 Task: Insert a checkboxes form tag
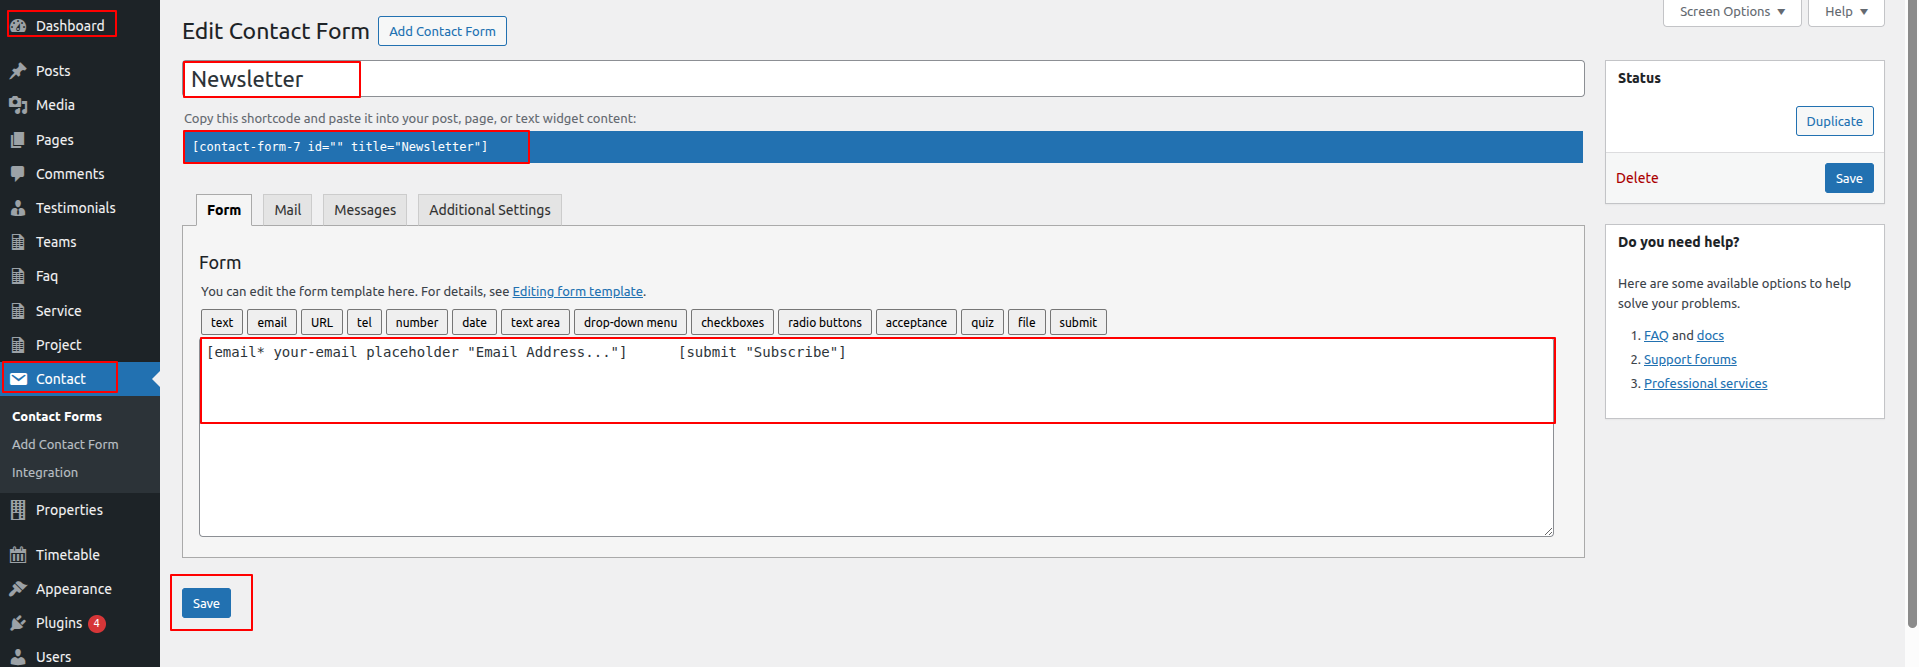tap(732, 322)
